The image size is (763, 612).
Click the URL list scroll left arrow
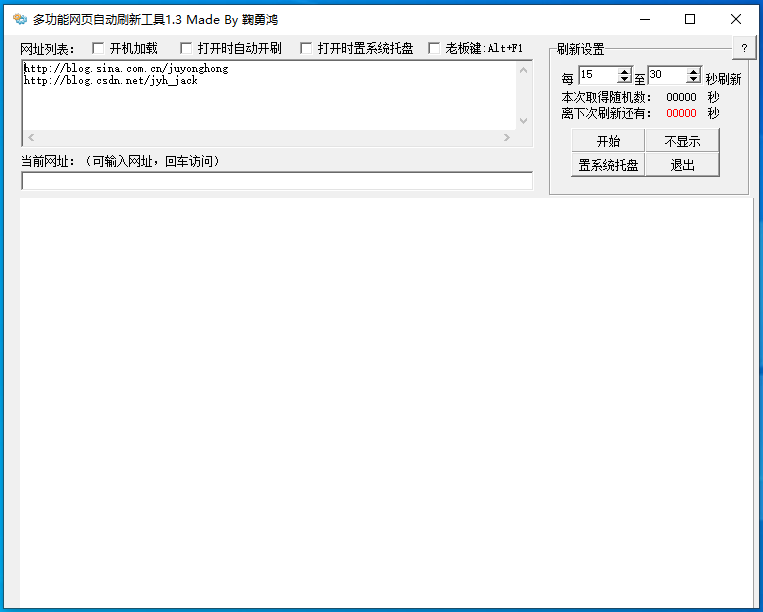tap(31, 137)
